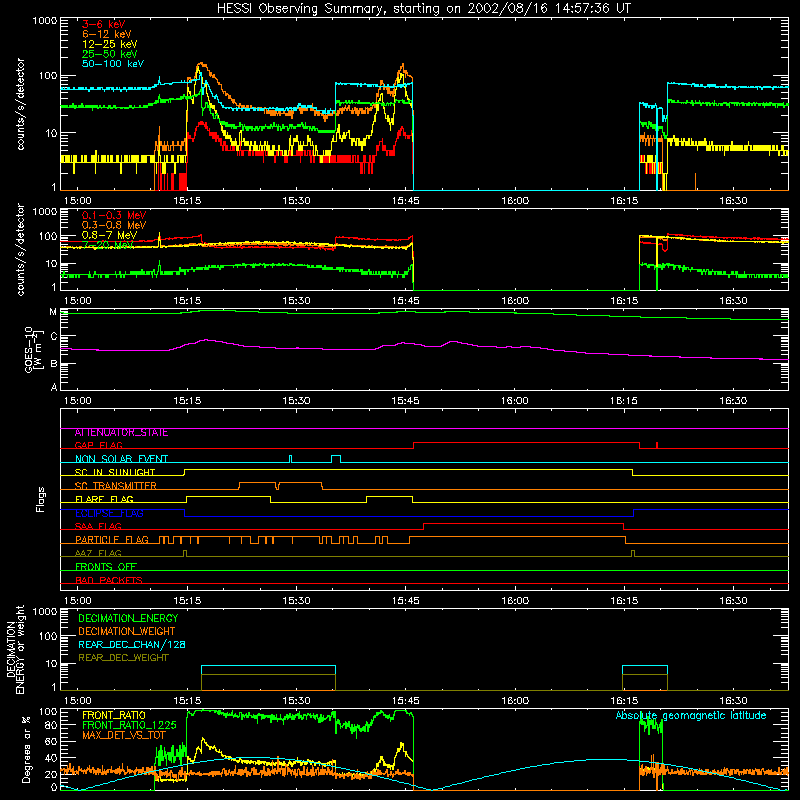800x800 pixels.
Task: Select the green '25-50 keV' legend entry
Action: click(x=109, y=54)
